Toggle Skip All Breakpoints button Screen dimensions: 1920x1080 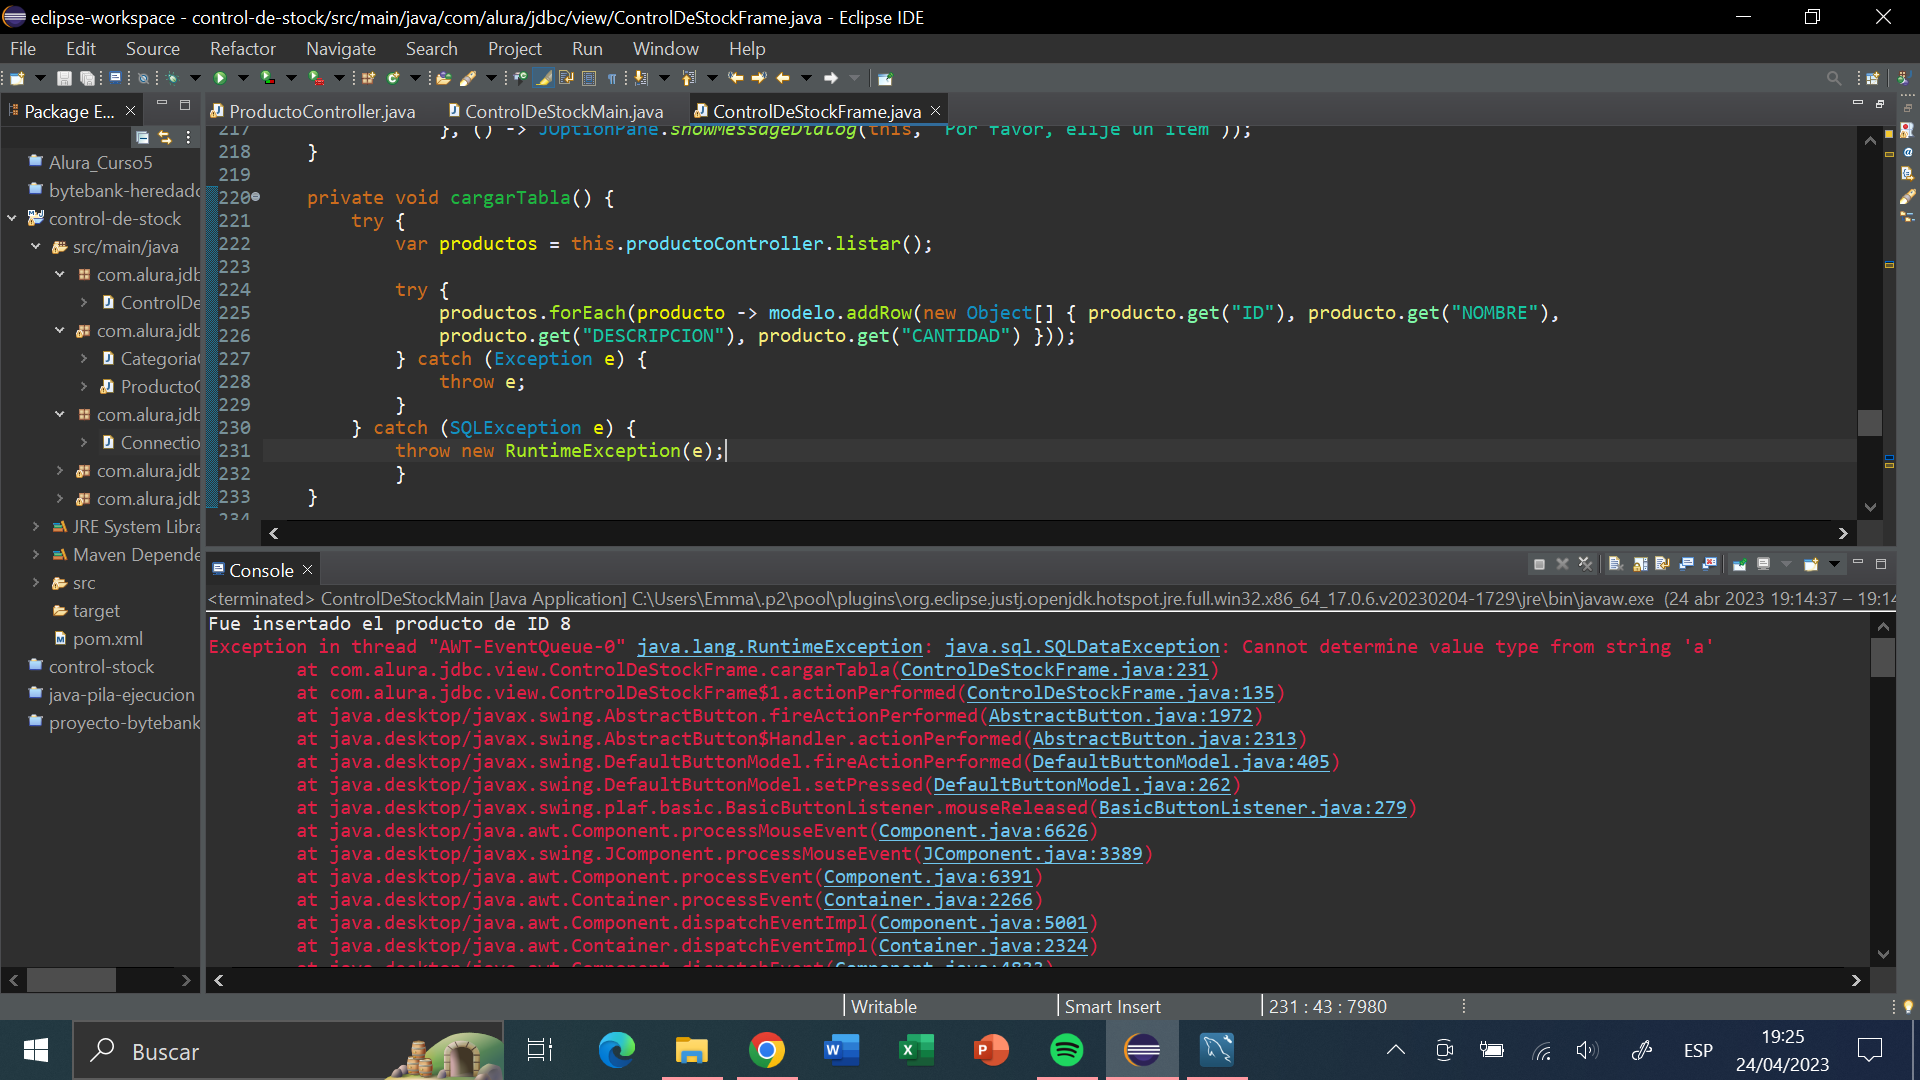143,78
